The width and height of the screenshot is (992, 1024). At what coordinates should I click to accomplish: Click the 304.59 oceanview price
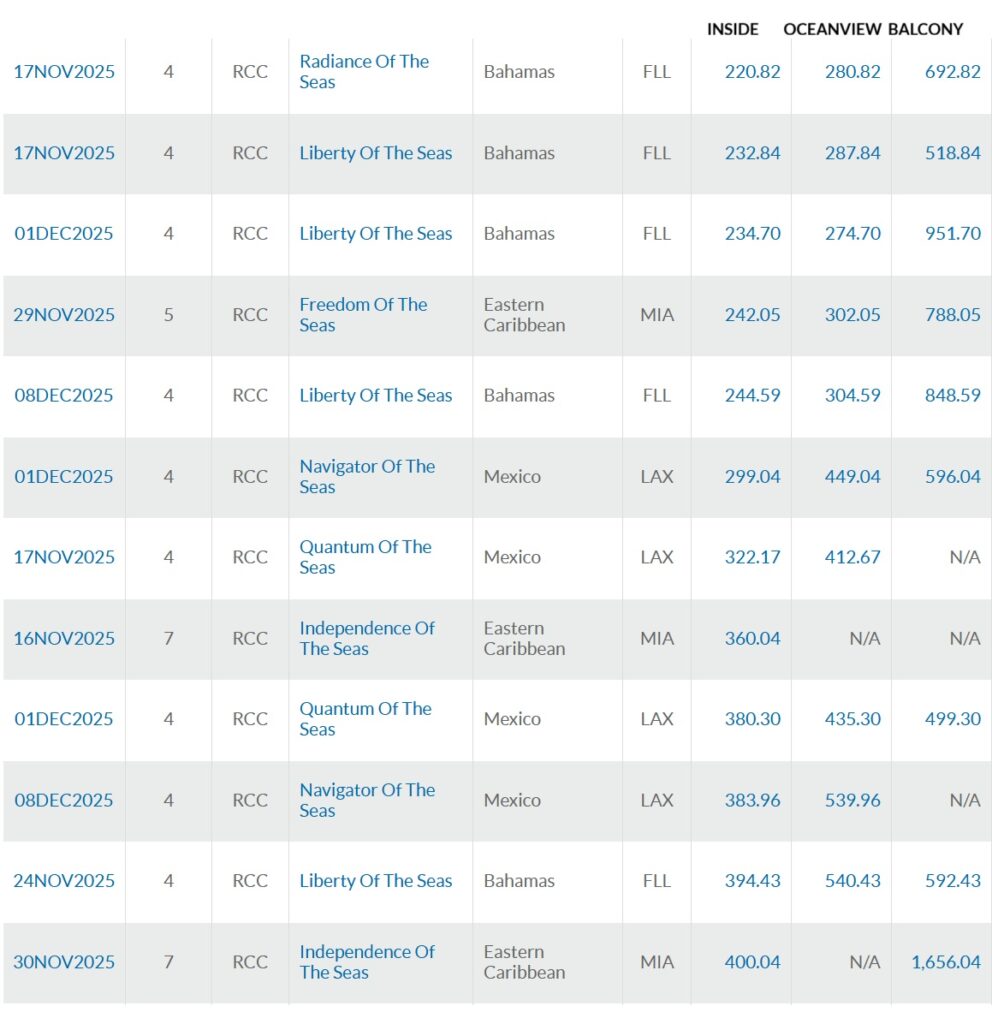click(x=852, y=395)
